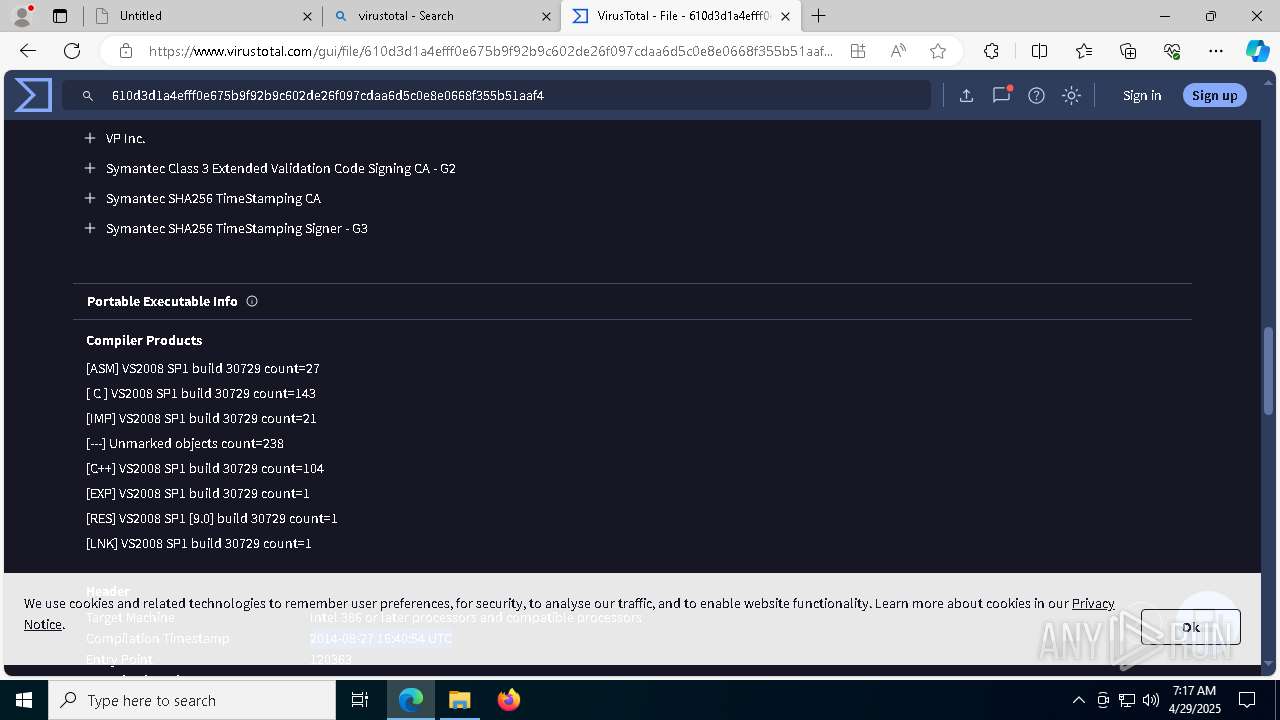Click the browser profile avatar icon
The image size is (1280, 720).
[x=22, y=16]
